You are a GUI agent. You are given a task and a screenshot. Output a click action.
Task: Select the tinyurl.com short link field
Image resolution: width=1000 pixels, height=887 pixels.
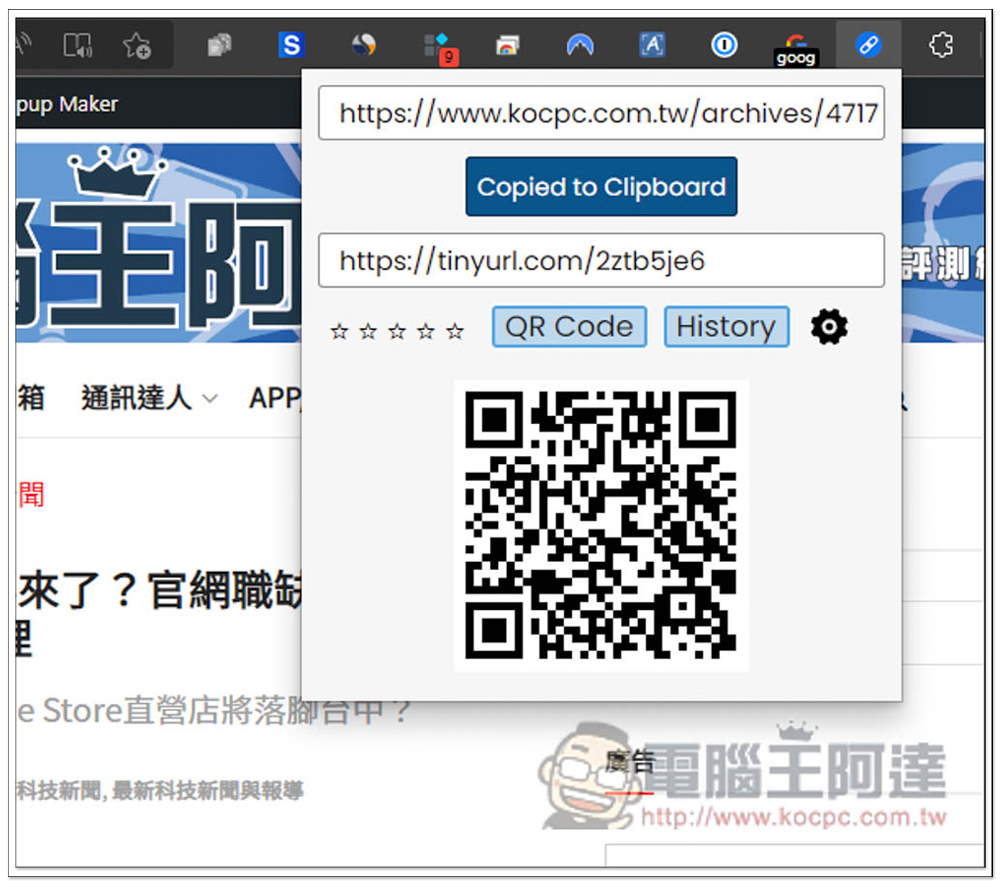click(x=601, y=260)
